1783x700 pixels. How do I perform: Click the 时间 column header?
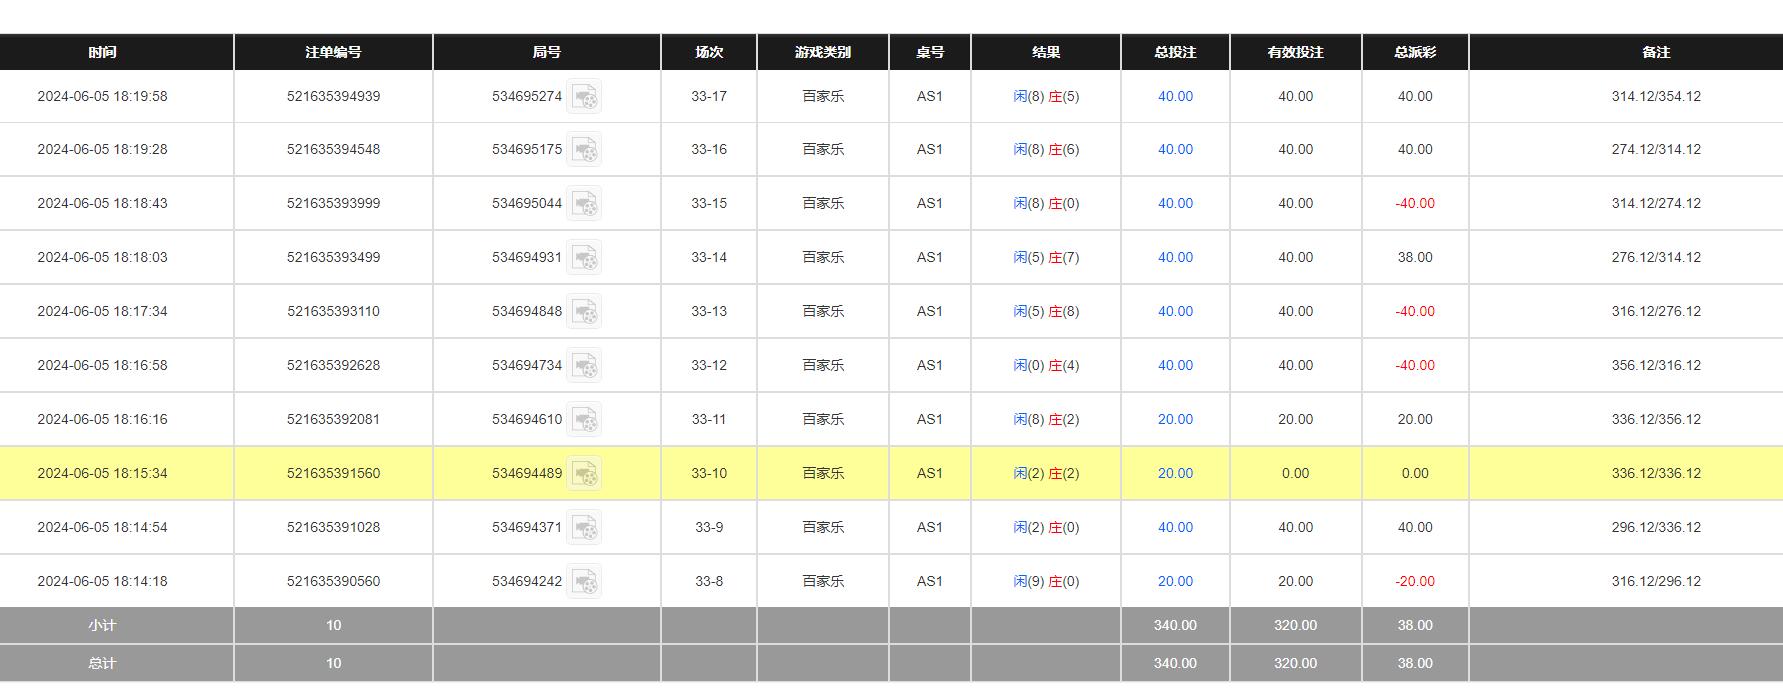pyautogui.click(x=103, y=52)
